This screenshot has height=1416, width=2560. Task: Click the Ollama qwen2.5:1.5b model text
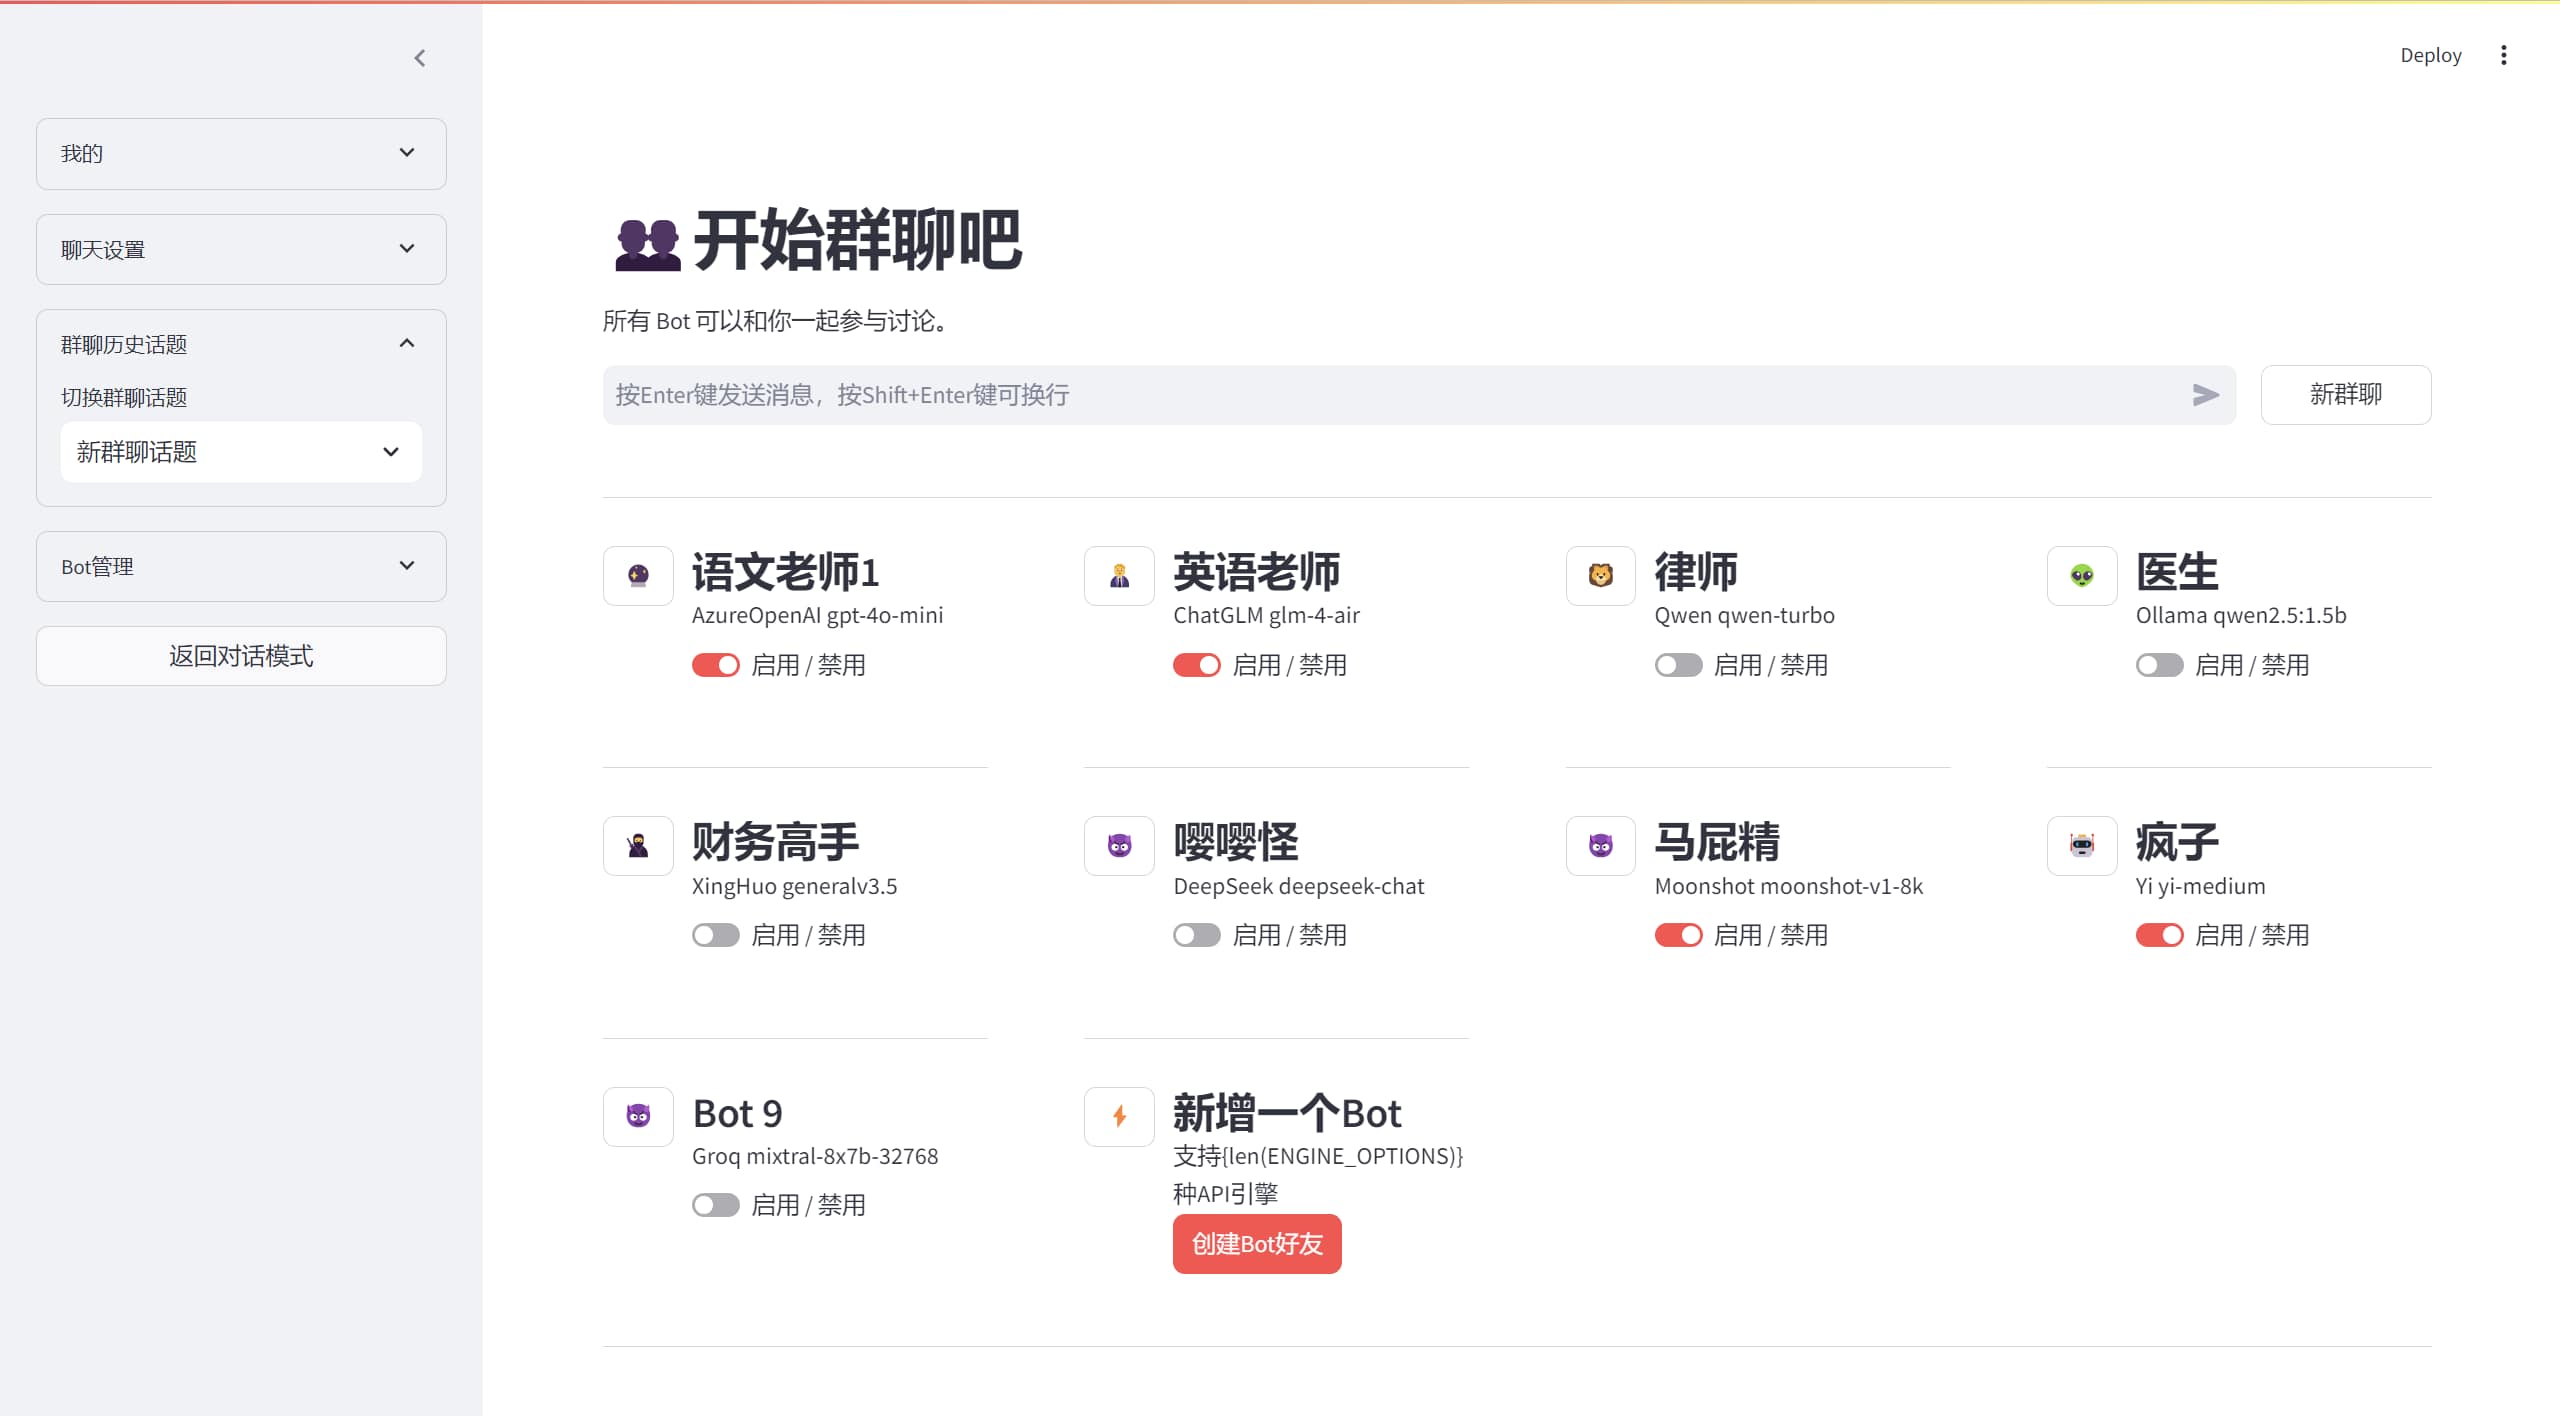click(x=2241, y=616)
